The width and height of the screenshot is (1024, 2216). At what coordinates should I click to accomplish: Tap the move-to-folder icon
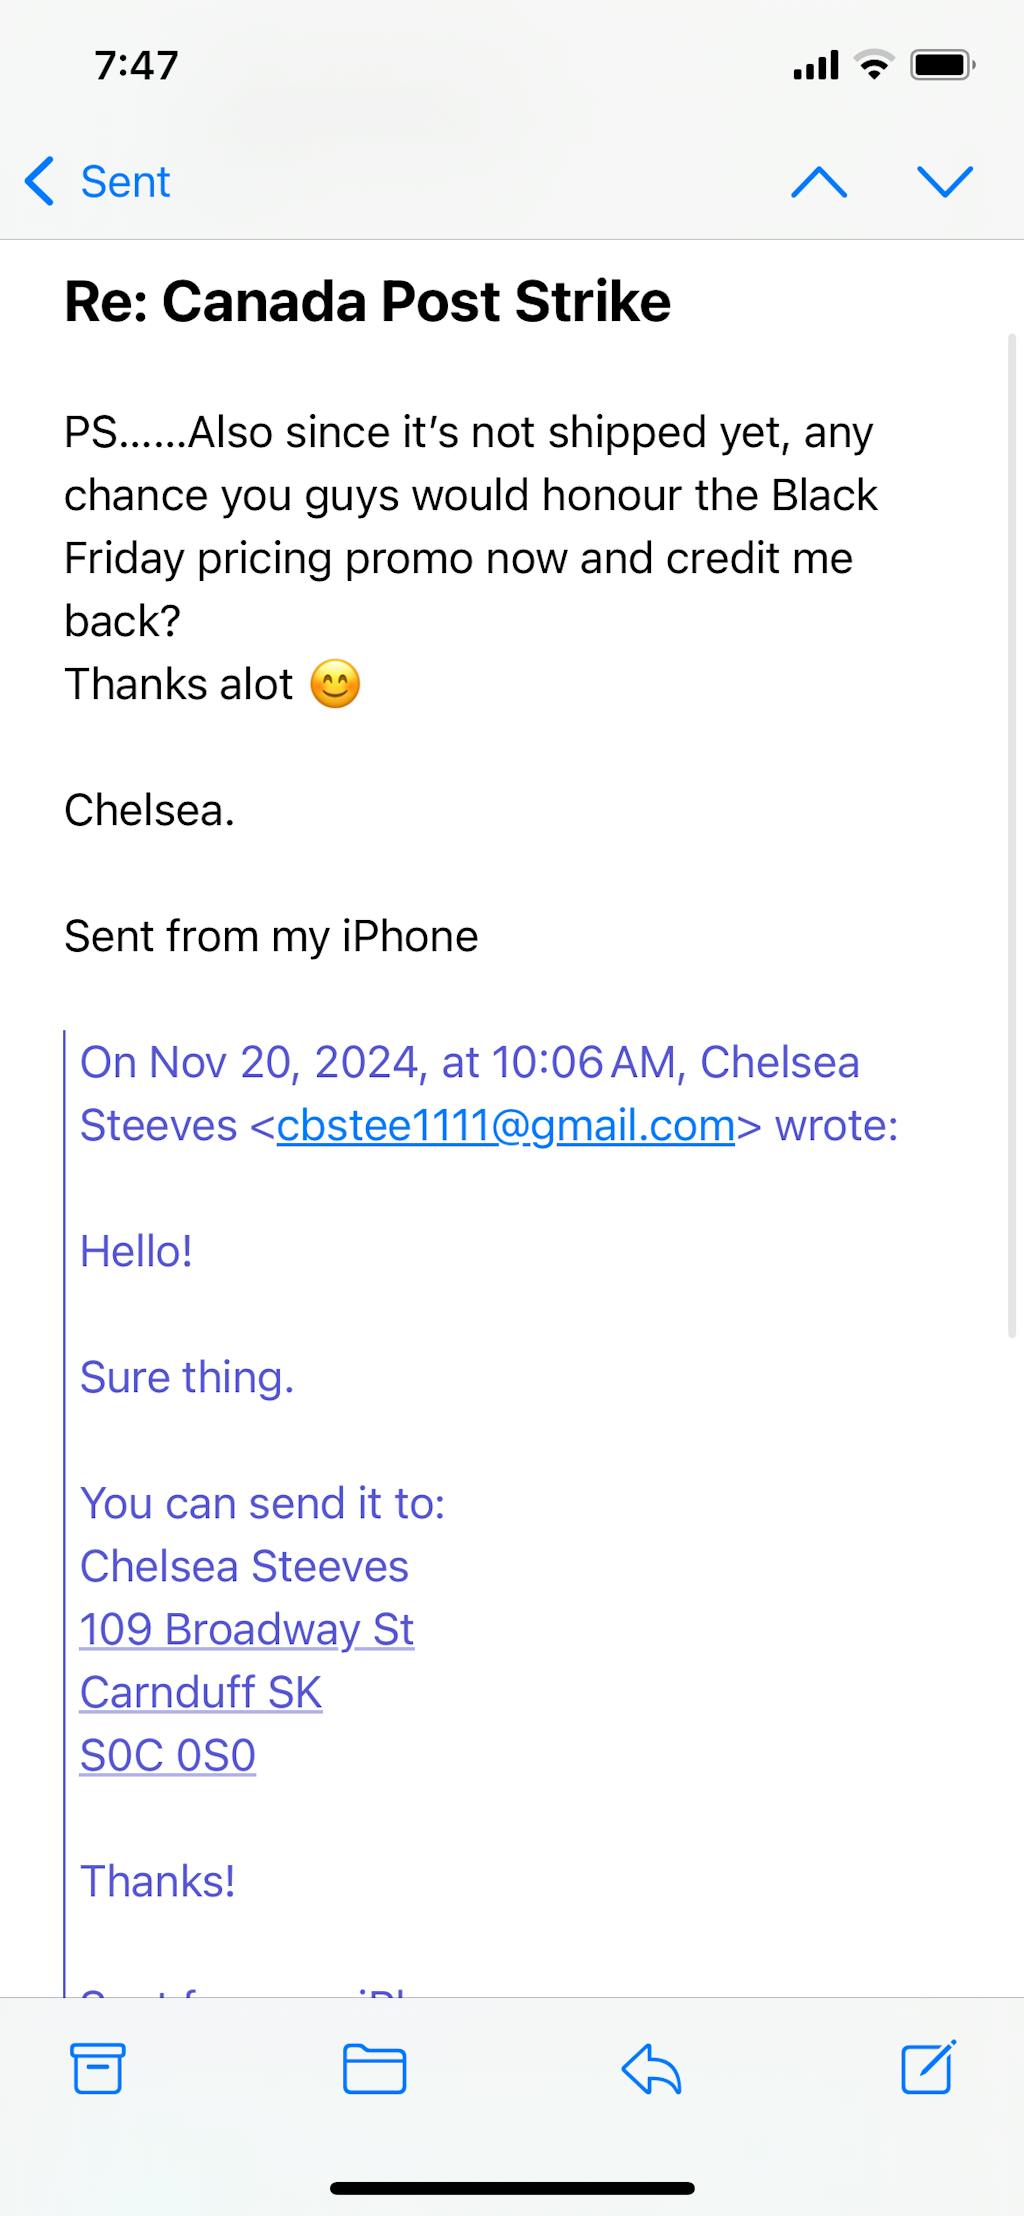tap(374, 2069)
